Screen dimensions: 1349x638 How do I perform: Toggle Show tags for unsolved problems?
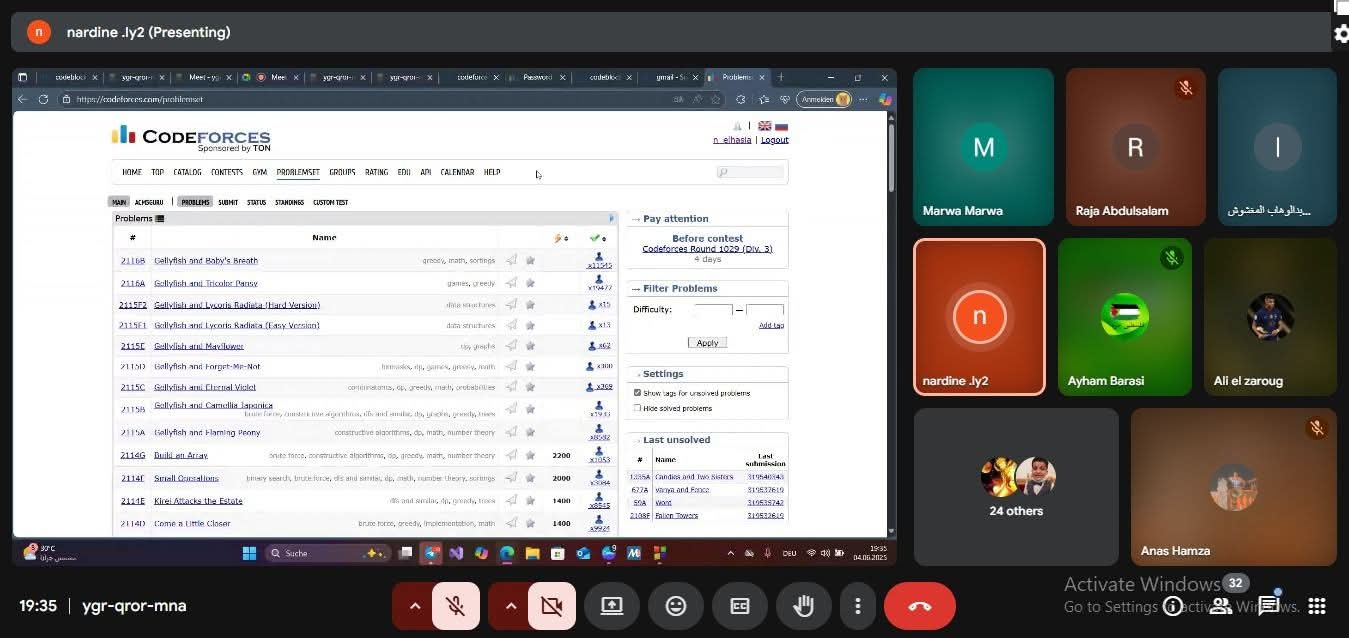pyautogui.click(x=638, y=393)
